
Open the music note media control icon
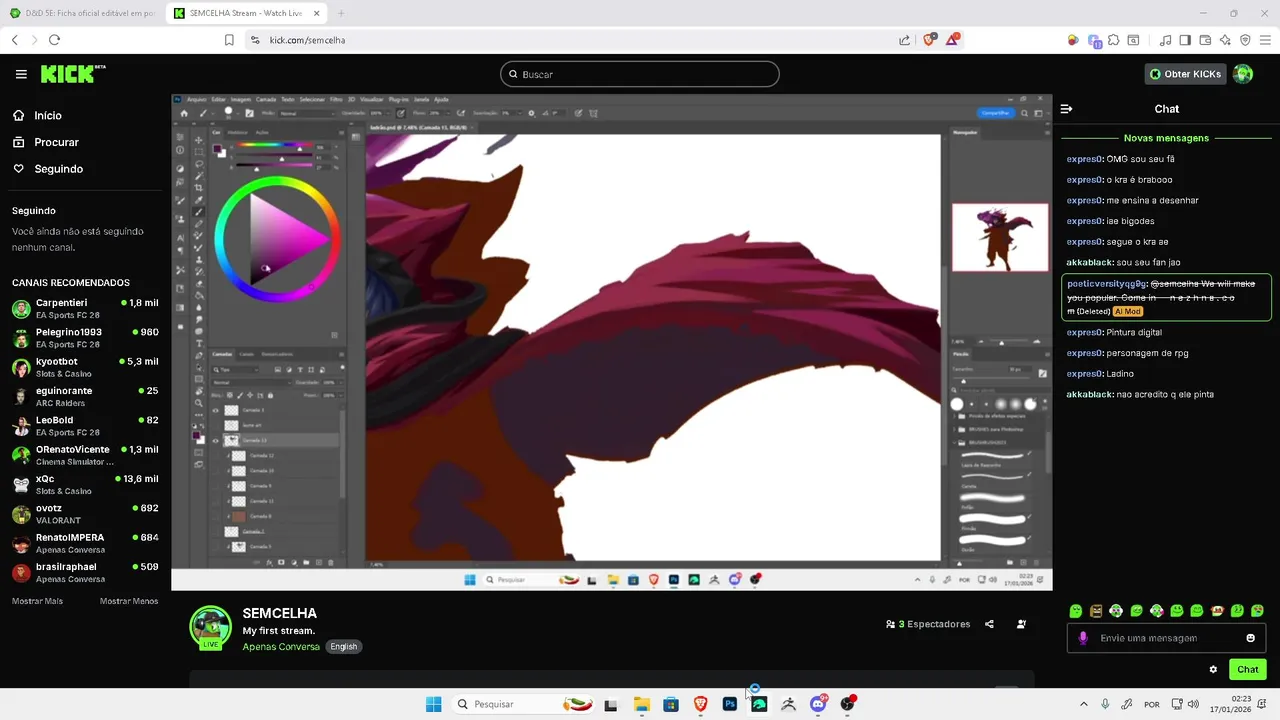1165,40
